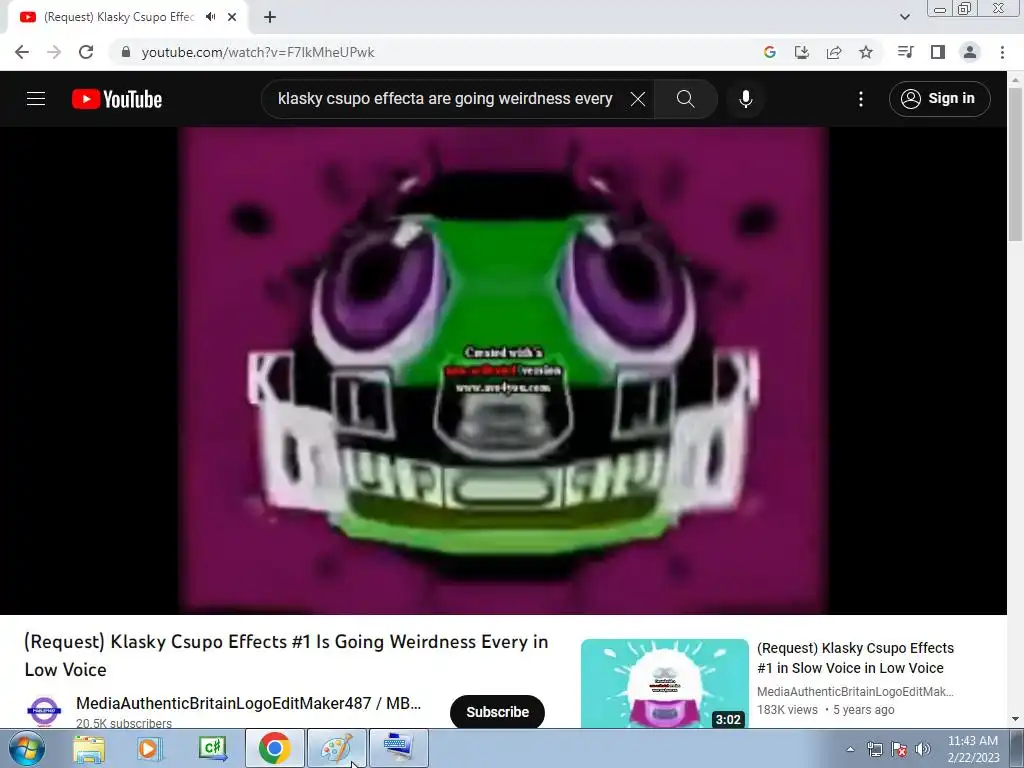Open the volume tray icon

(923, 749)
